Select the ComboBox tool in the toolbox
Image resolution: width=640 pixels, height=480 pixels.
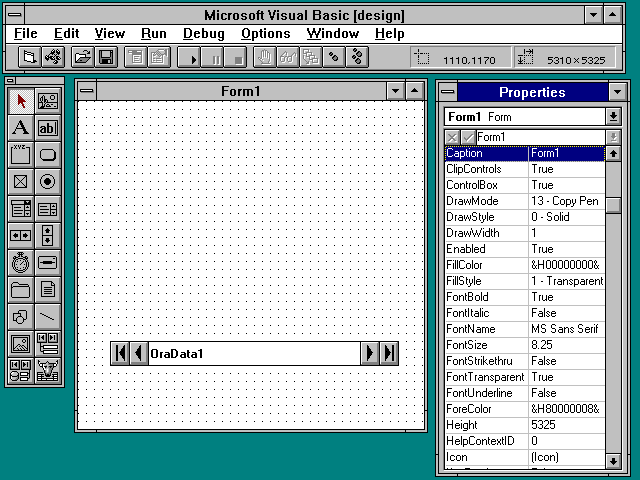click(20, 209)
